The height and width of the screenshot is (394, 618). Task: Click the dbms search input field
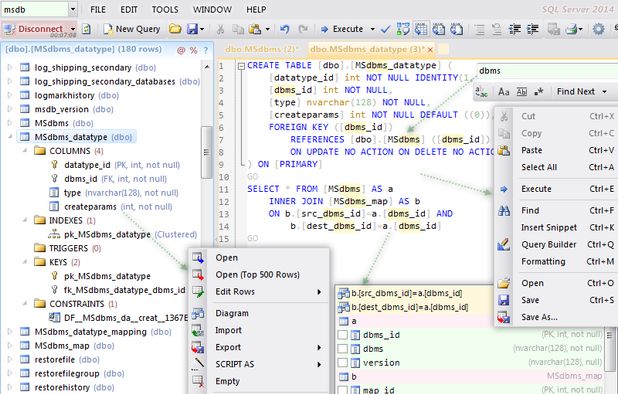click(547, 71)
